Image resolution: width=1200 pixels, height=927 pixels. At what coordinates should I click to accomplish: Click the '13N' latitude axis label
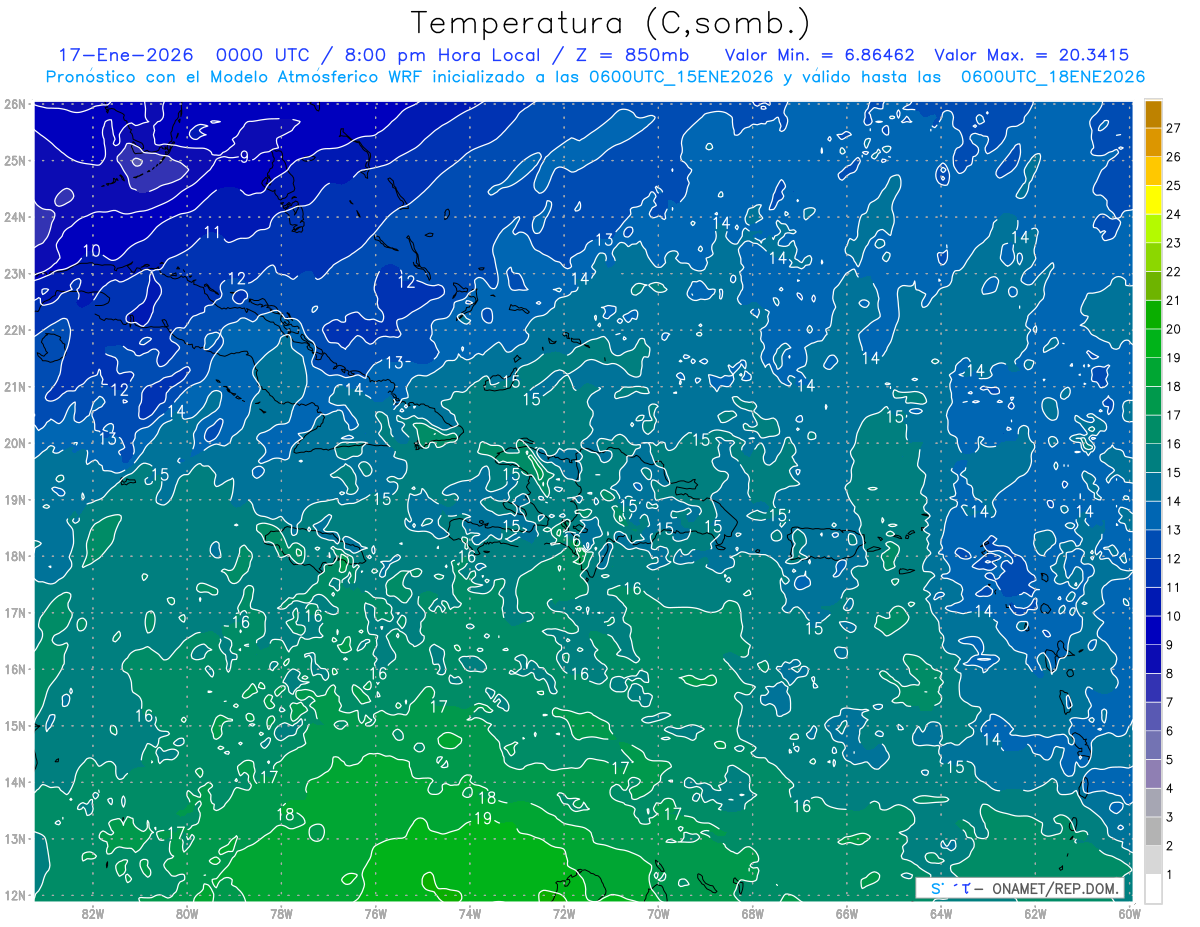tap(14, 838)
